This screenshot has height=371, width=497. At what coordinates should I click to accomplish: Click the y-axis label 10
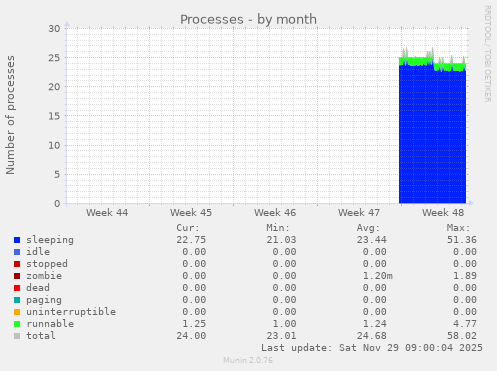point(54,145)
